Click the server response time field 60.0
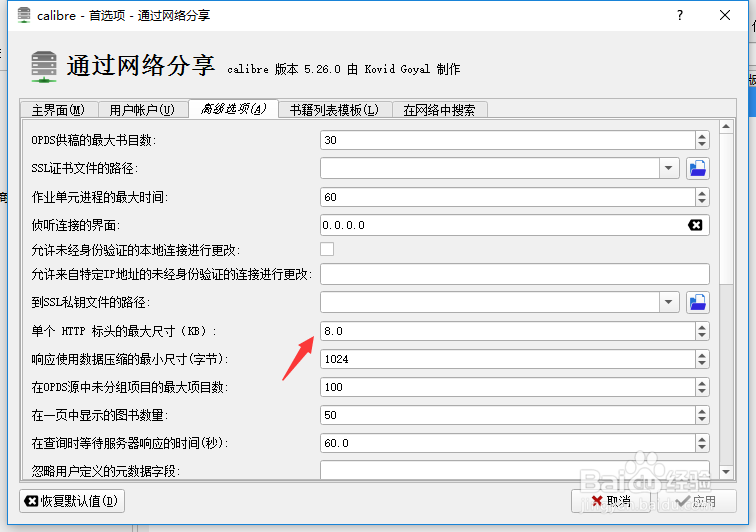The image size is (756, 532). [x=507, y=443]
